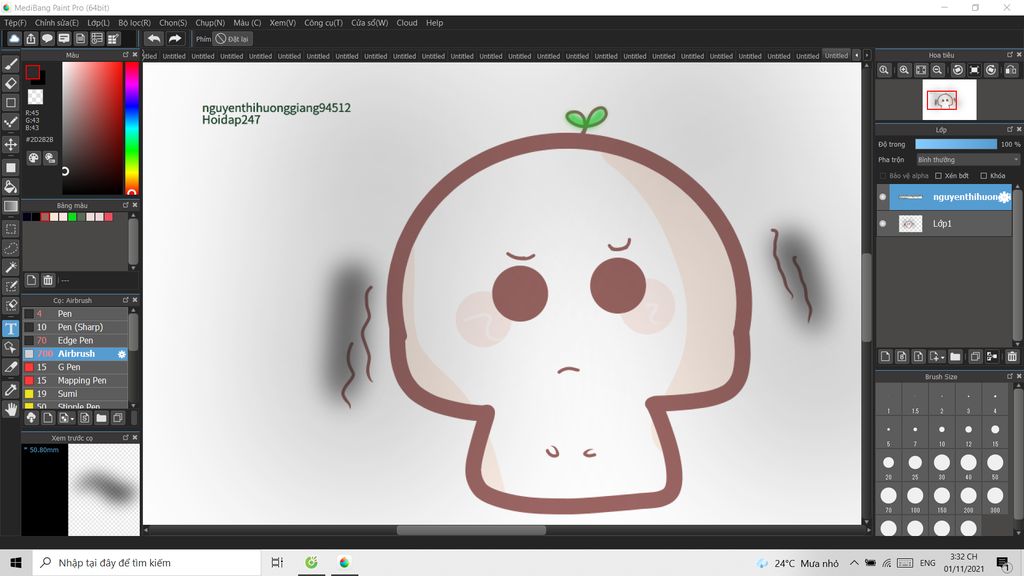Open the cloud icon in top toolbar
The image size is (1024, 576).
(x=14, y=39)
